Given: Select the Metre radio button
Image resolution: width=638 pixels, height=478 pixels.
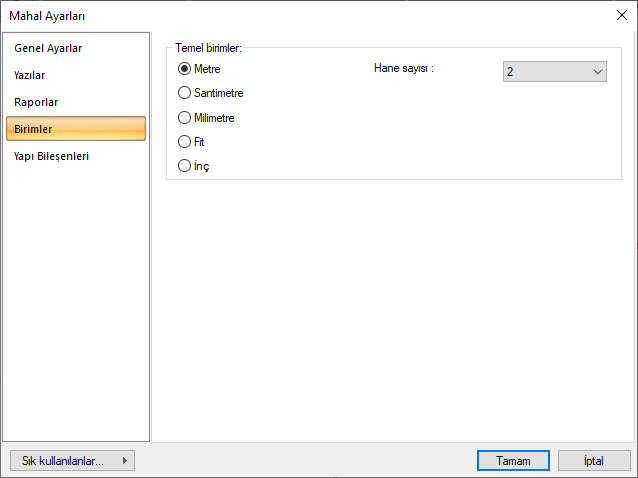Looking at the screenshot, I should 184,69.
